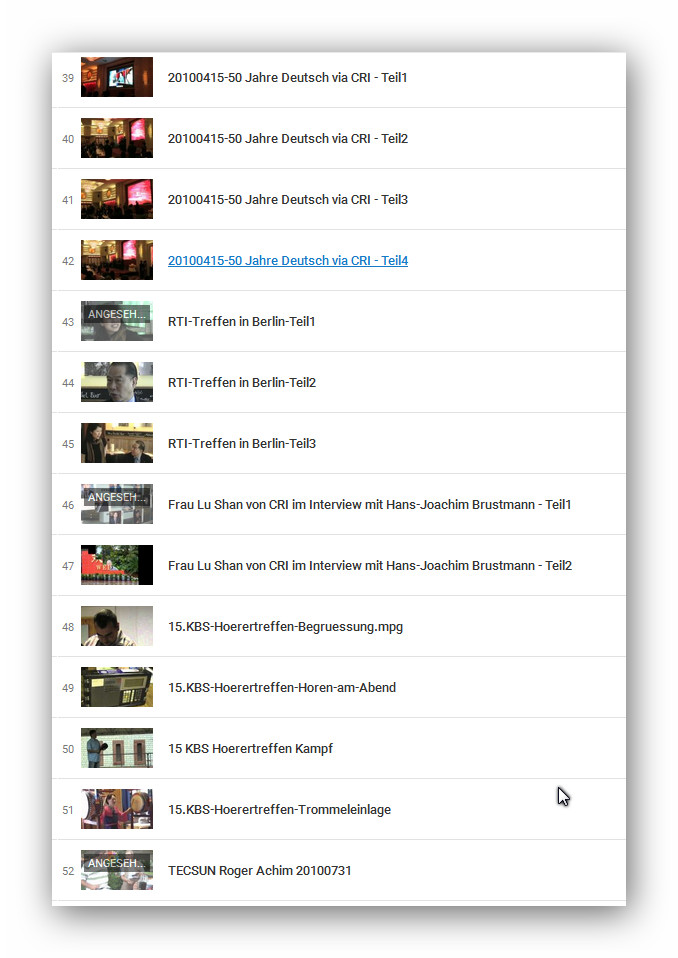Viewport: 678px width, 958px height.
Task: Select 'RTI-Treffen in Berlin-Teil2' video title
Action: (x=241, y=383)
